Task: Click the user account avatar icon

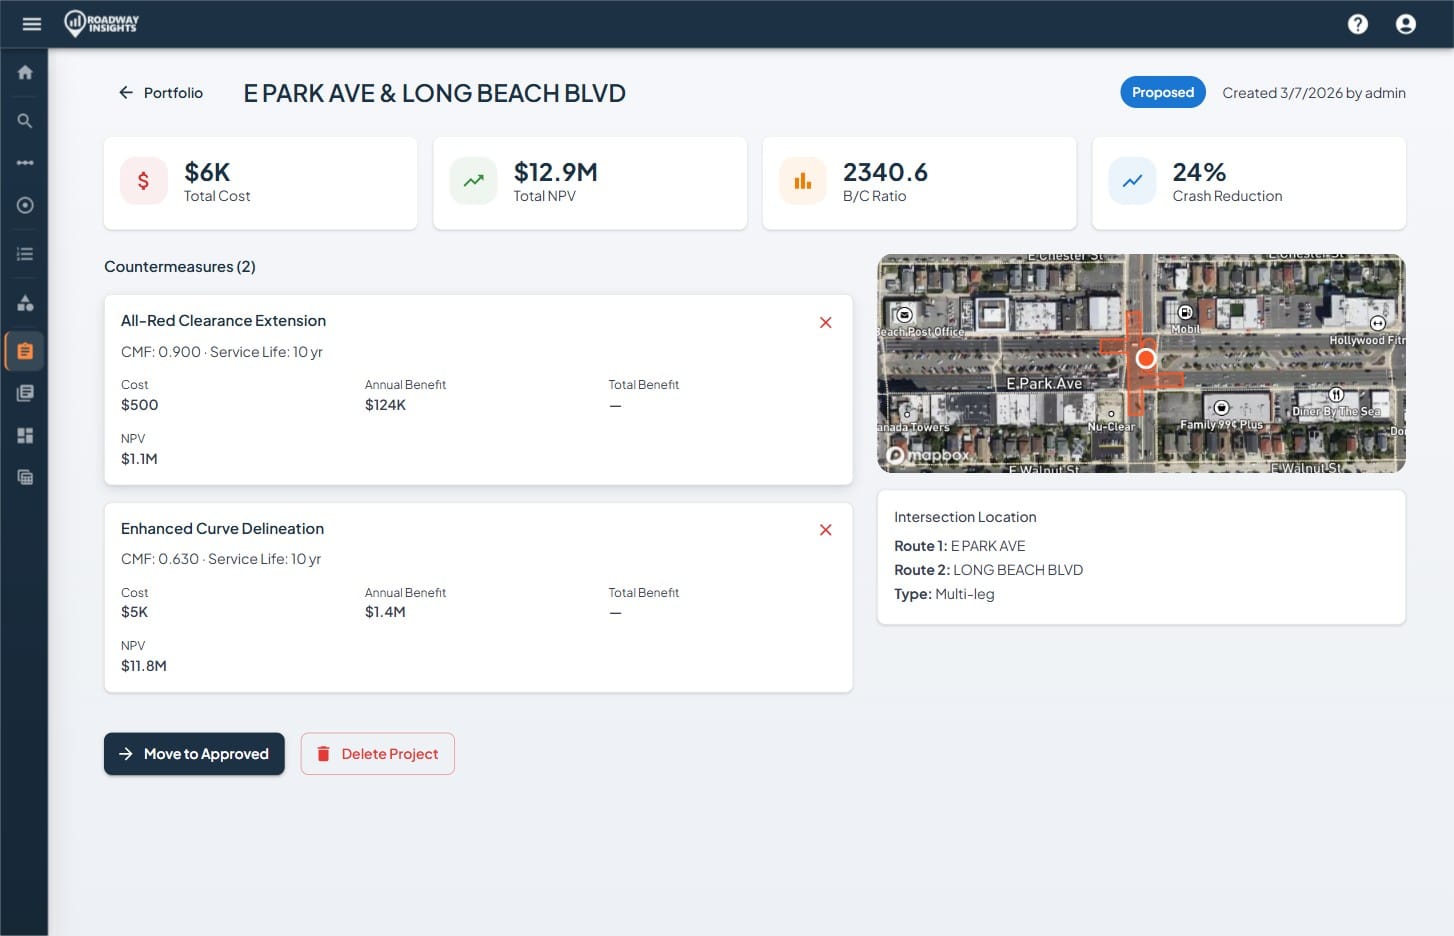Action: coord(1405,24)
